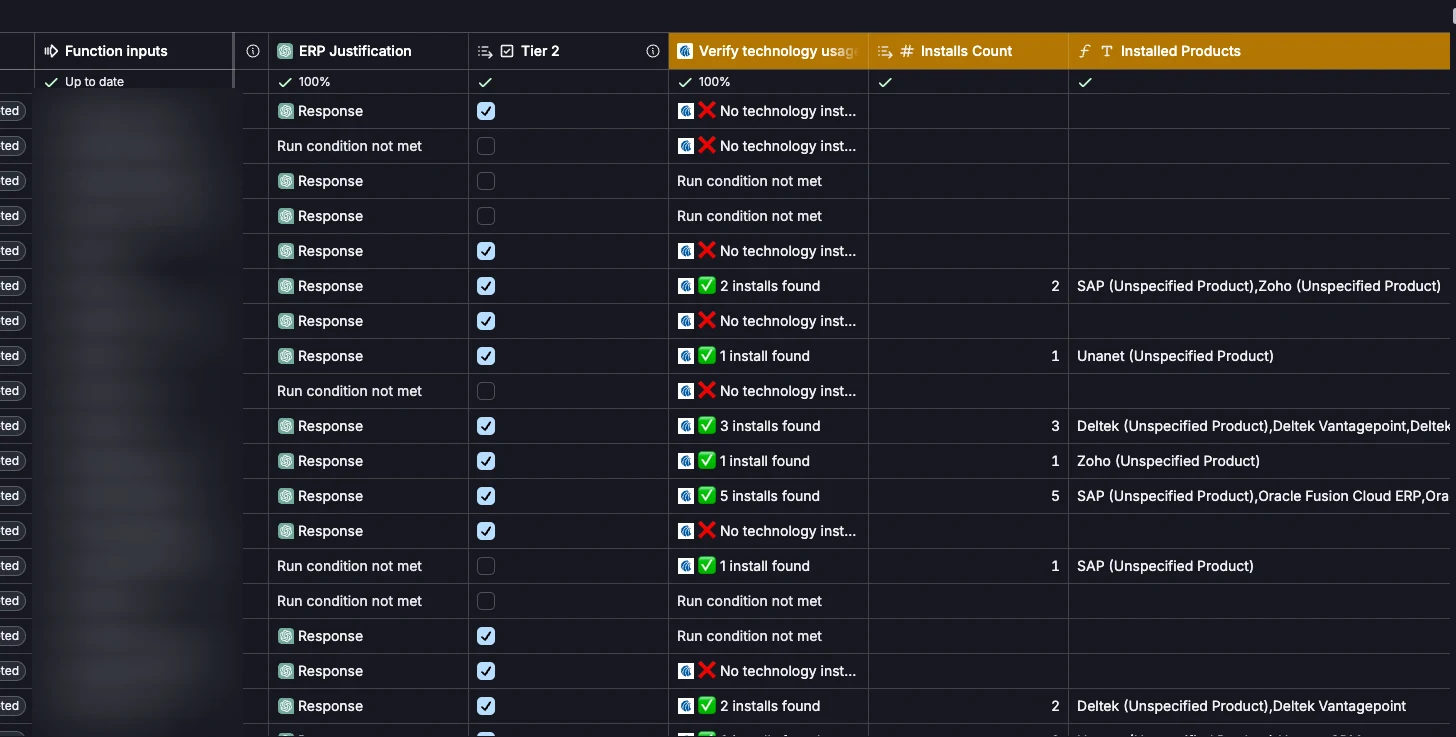Click the provider icon beside 5 installs found
The image size is (1456, 737).
point(686,496)
